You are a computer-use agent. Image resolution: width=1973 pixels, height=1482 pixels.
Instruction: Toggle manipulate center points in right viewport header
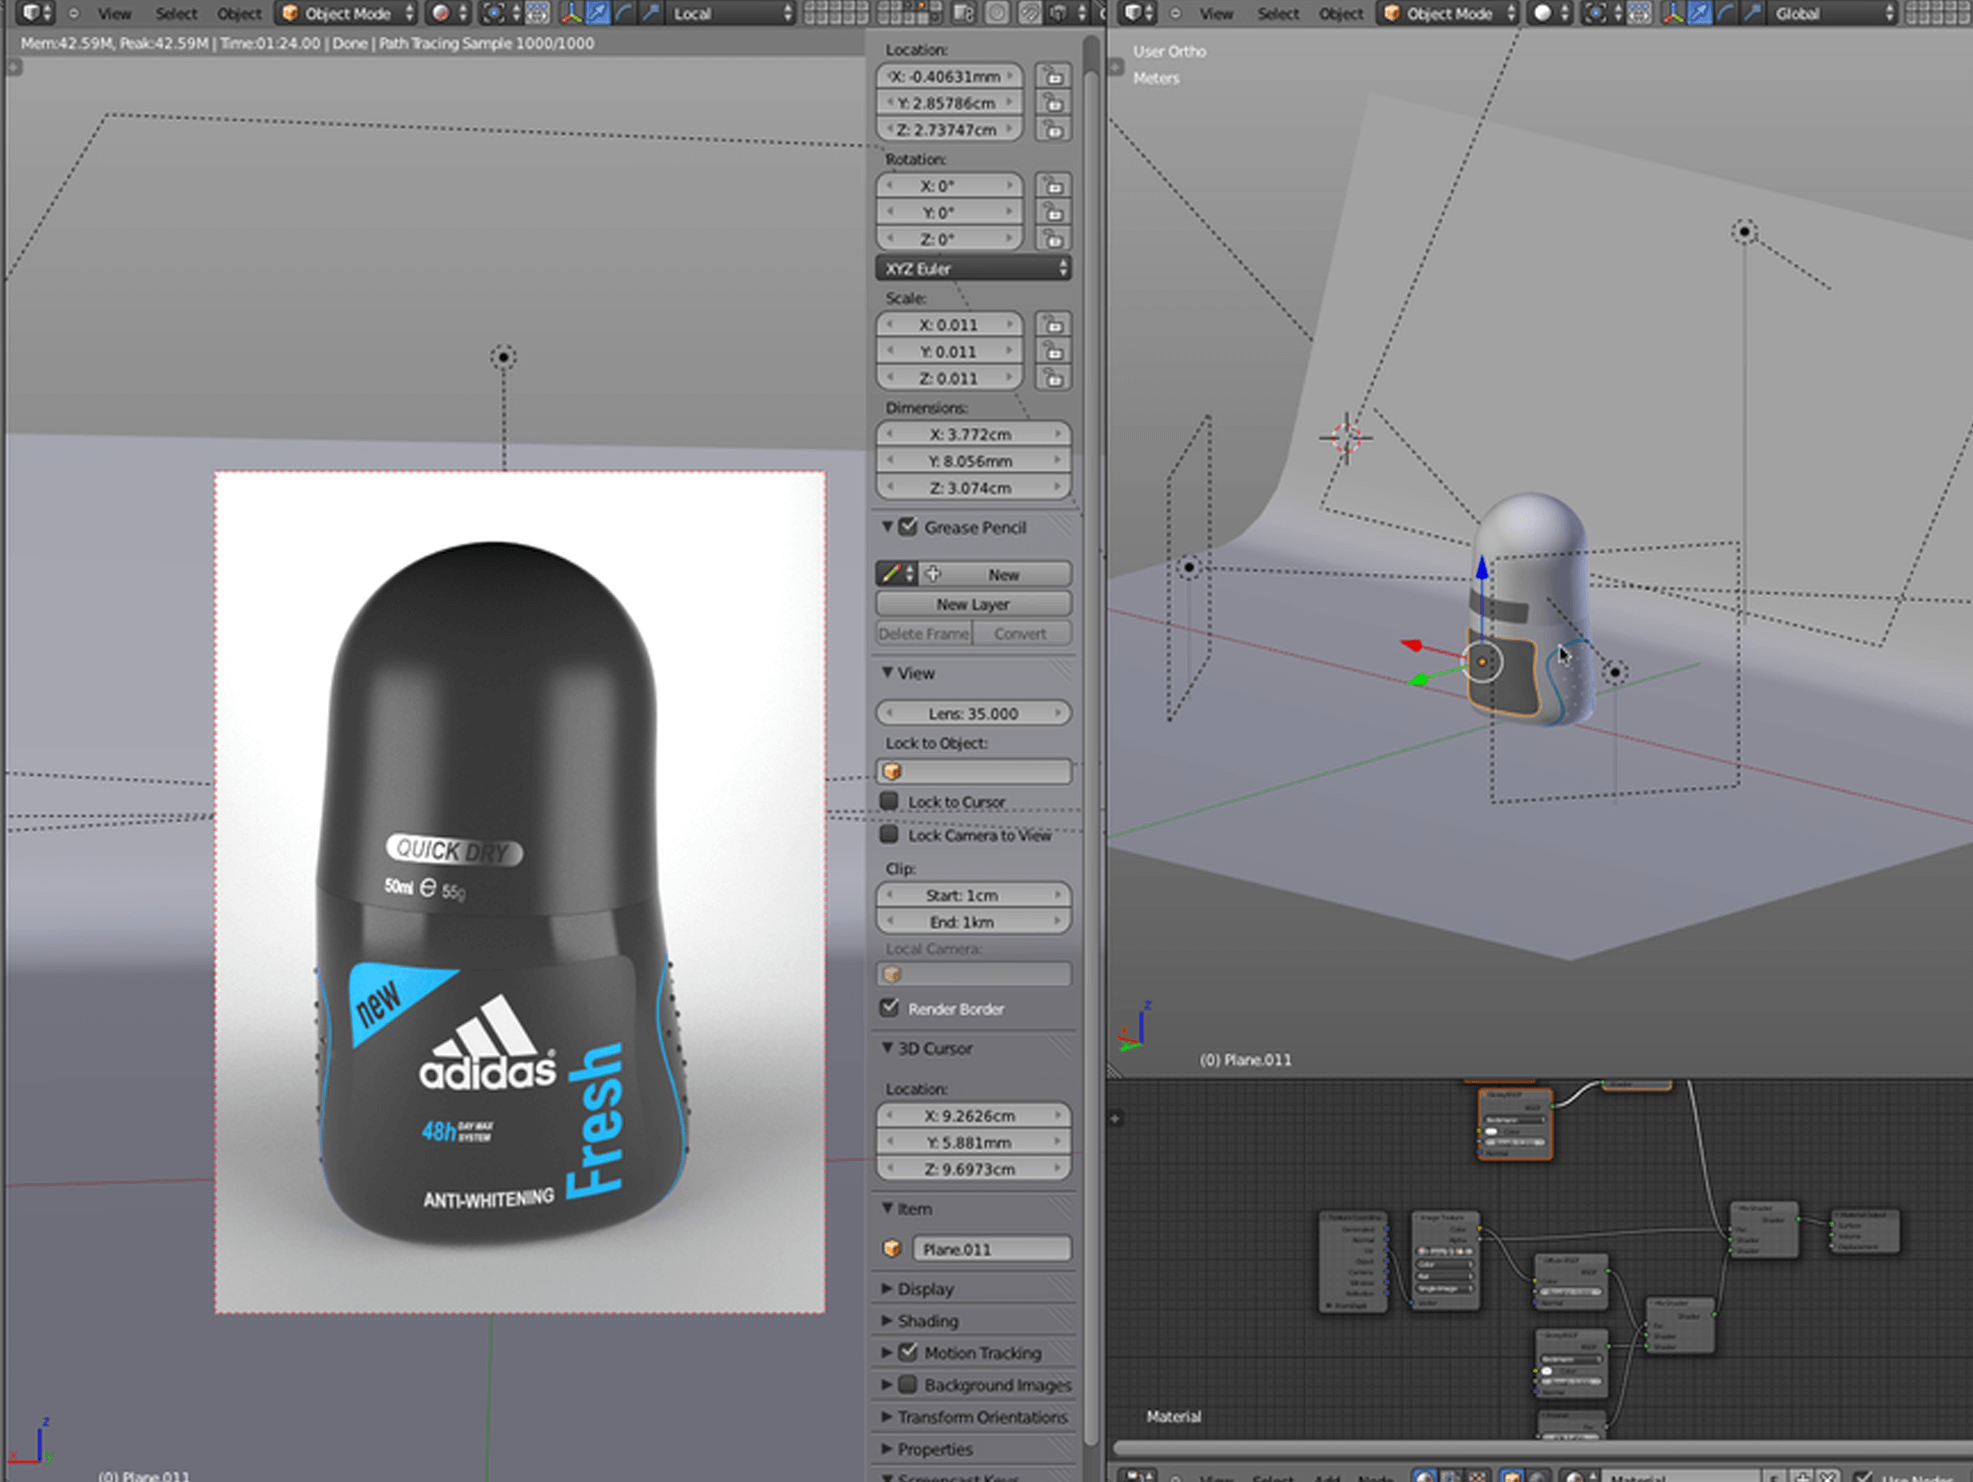[1640, 13]
